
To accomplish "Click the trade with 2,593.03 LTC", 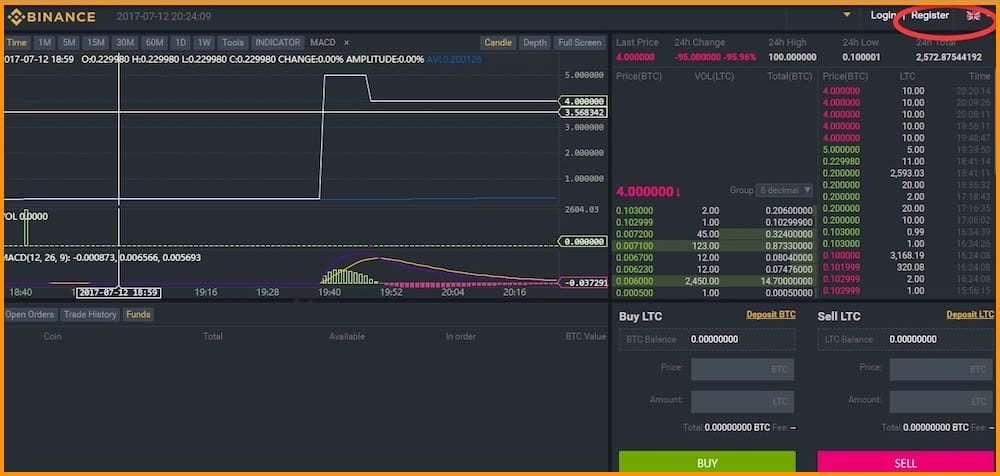I will 907,173.
